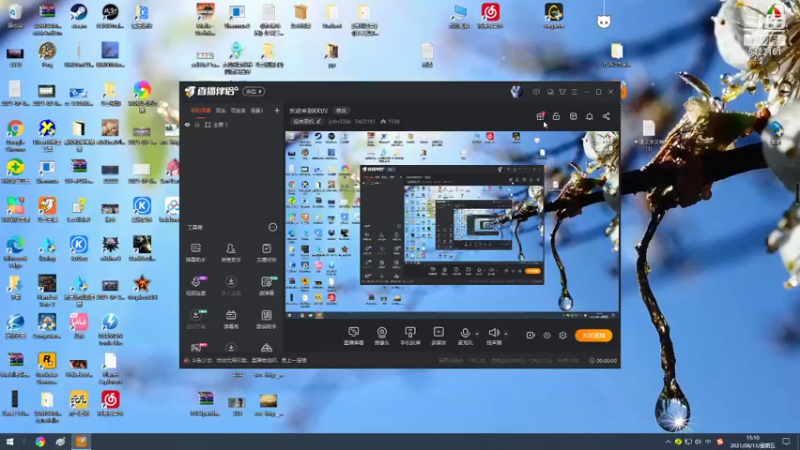Toggle the preview eye icon beside settings gear
The width and height of the screenshot is (800, 450).
546,335
